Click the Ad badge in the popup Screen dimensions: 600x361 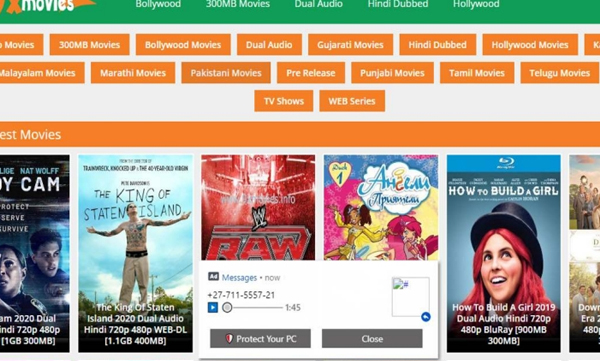213,277
